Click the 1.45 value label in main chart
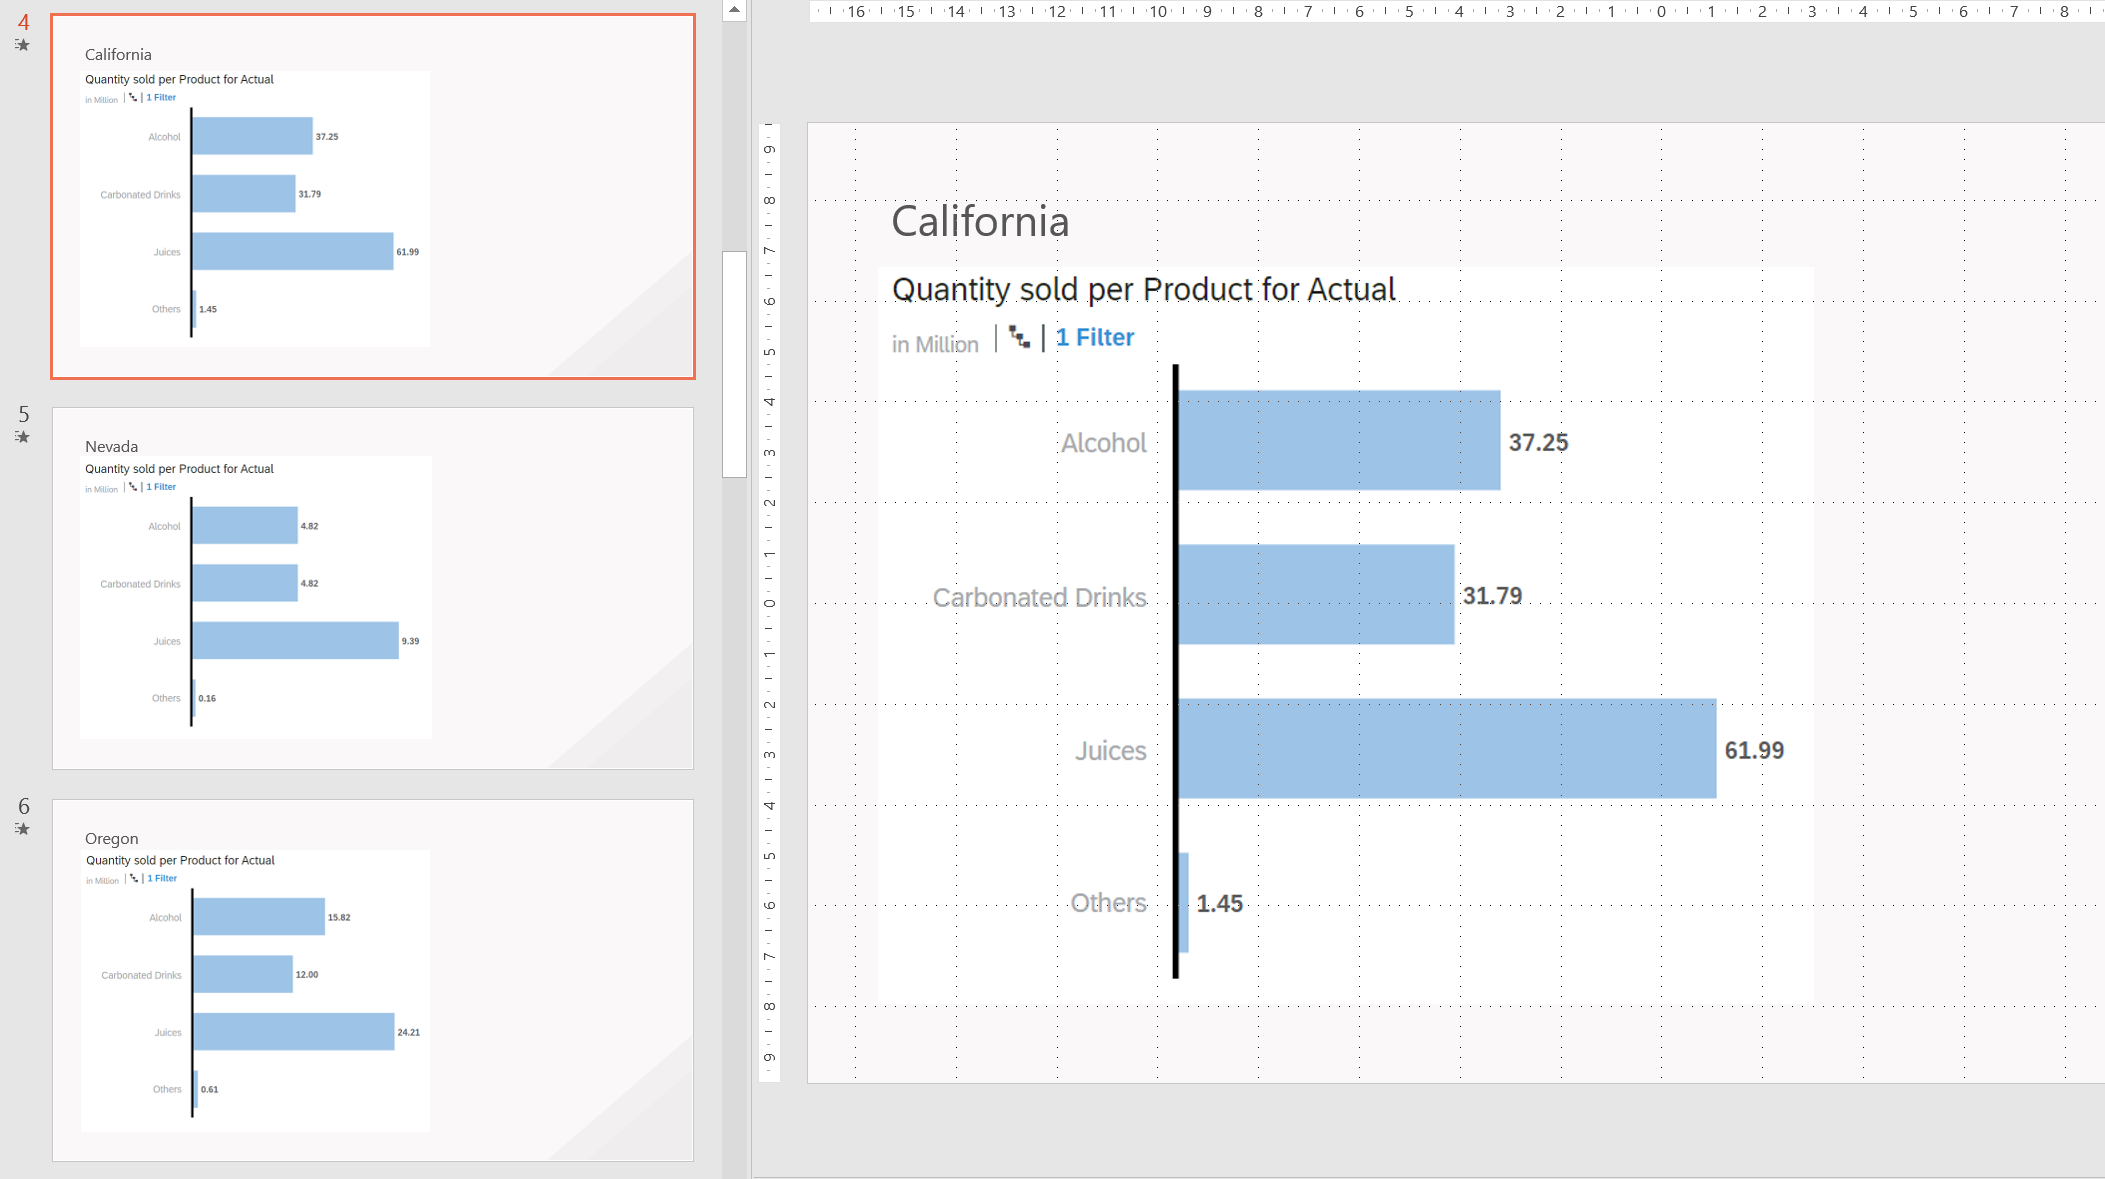 click(1219, 904)
